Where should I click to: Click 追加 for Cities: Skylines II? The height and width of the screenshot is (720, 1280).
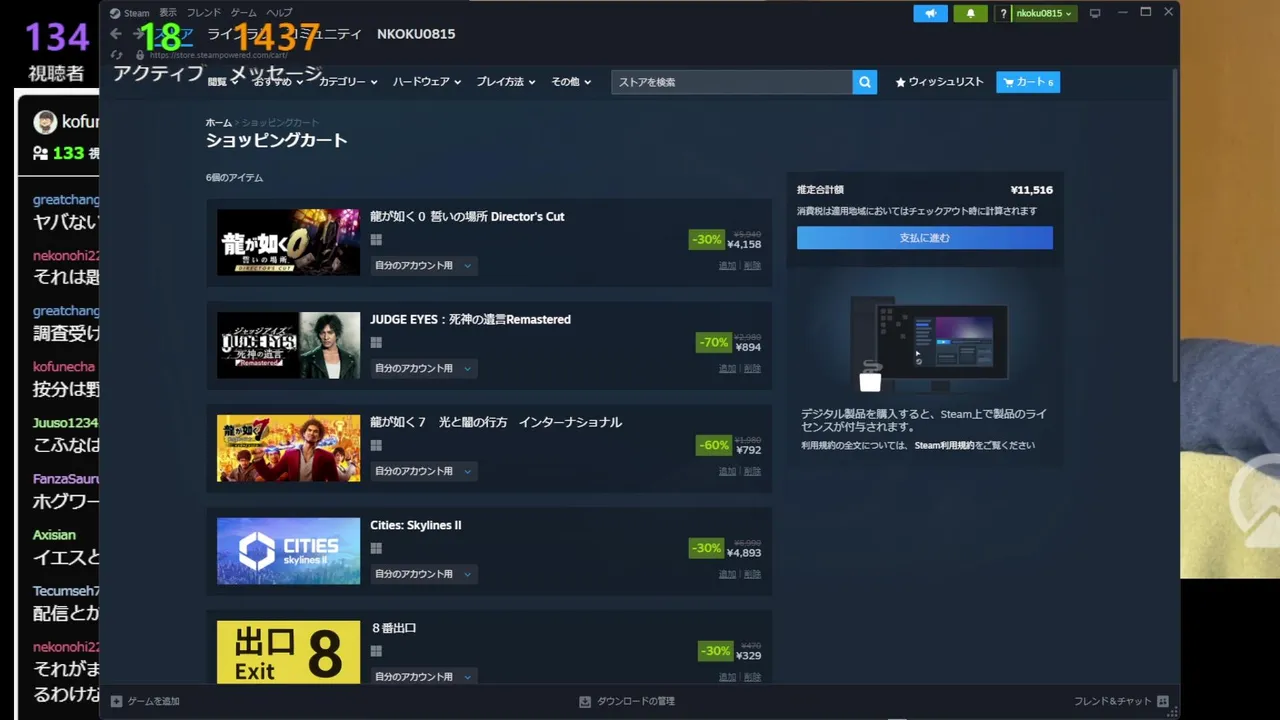click(x=727, y=574)
